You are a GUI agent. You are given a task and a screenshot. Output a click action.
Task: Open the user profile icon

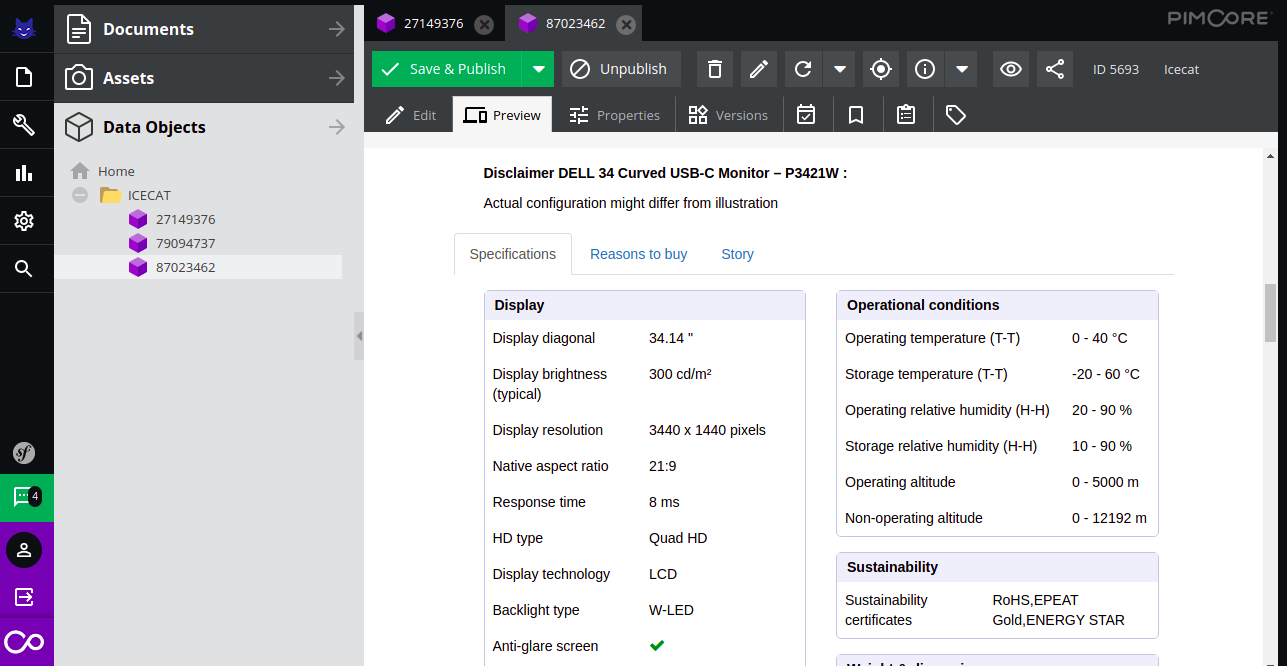[24, 550]
